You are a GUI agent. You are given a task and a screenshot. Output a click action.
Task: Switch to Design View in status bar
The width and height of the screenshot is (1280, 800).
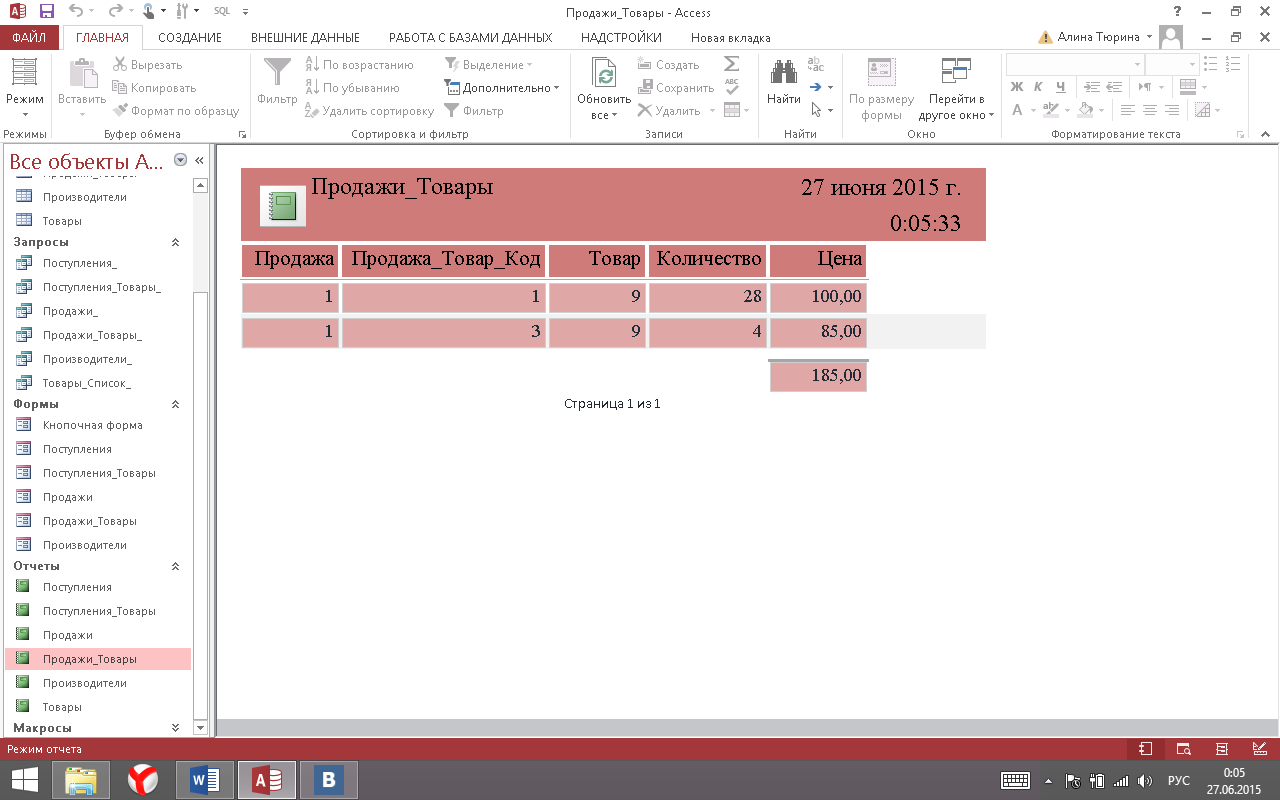tap(1259, 748)
